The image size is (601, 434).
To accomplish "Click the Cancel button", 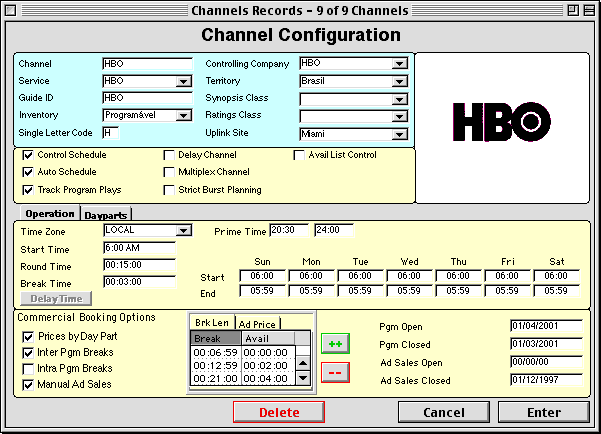I will (x=444, y=412).
